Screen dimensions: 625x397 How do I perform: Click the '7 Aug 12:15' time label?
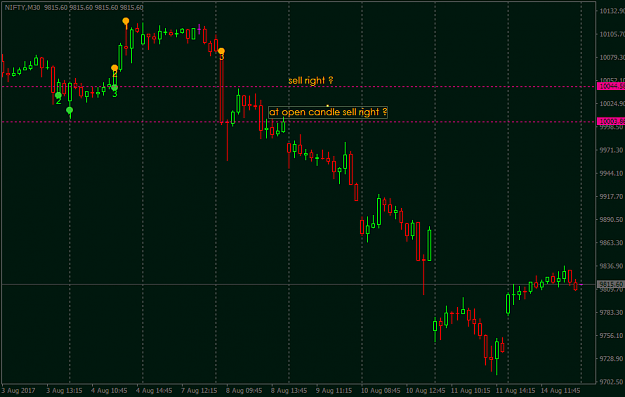pyautogui.click(x=199, y=390)
